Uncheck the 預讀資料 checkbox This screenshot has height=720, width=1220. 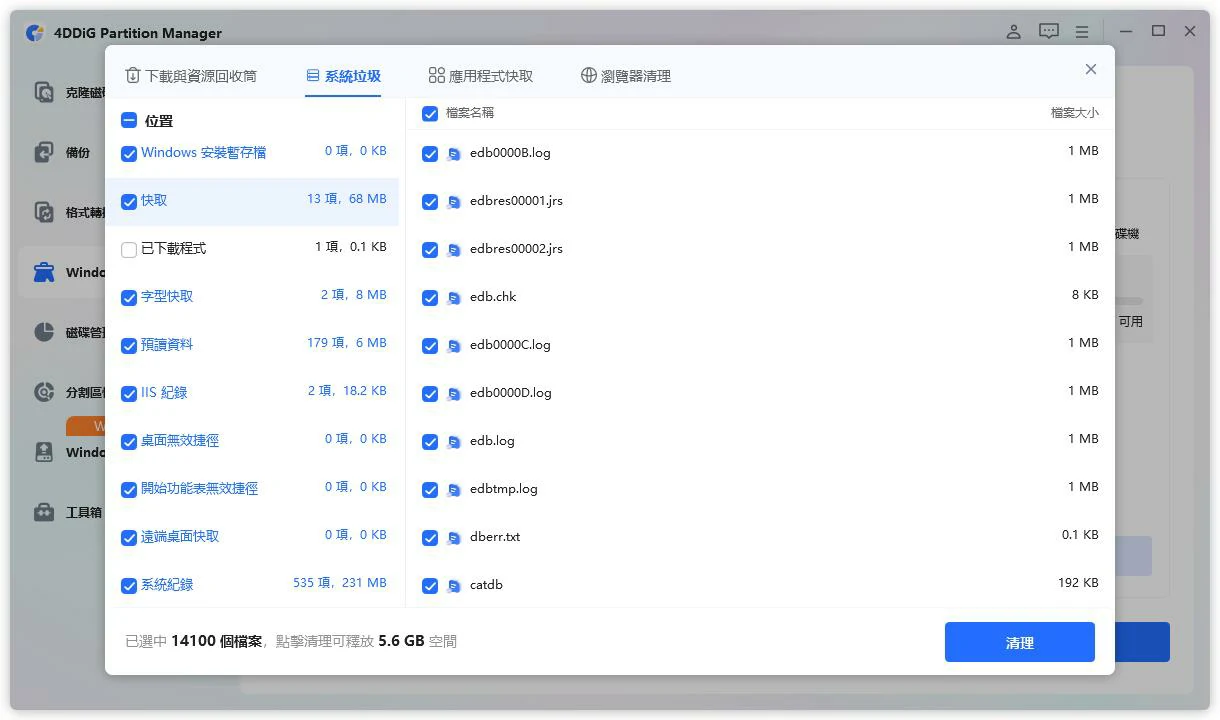point(129,346)
